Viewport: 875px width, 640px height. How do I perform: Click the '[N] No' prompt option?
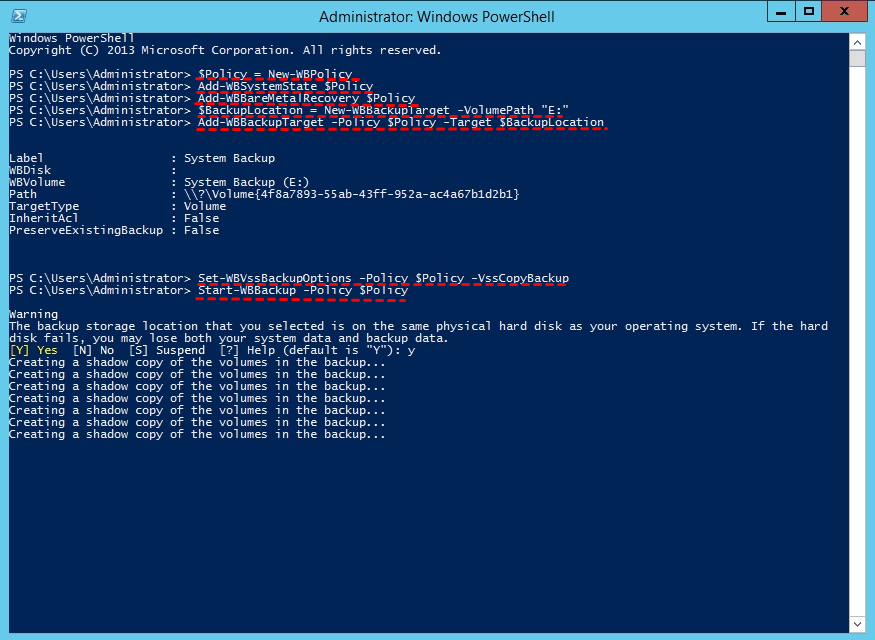click(94, 350)
